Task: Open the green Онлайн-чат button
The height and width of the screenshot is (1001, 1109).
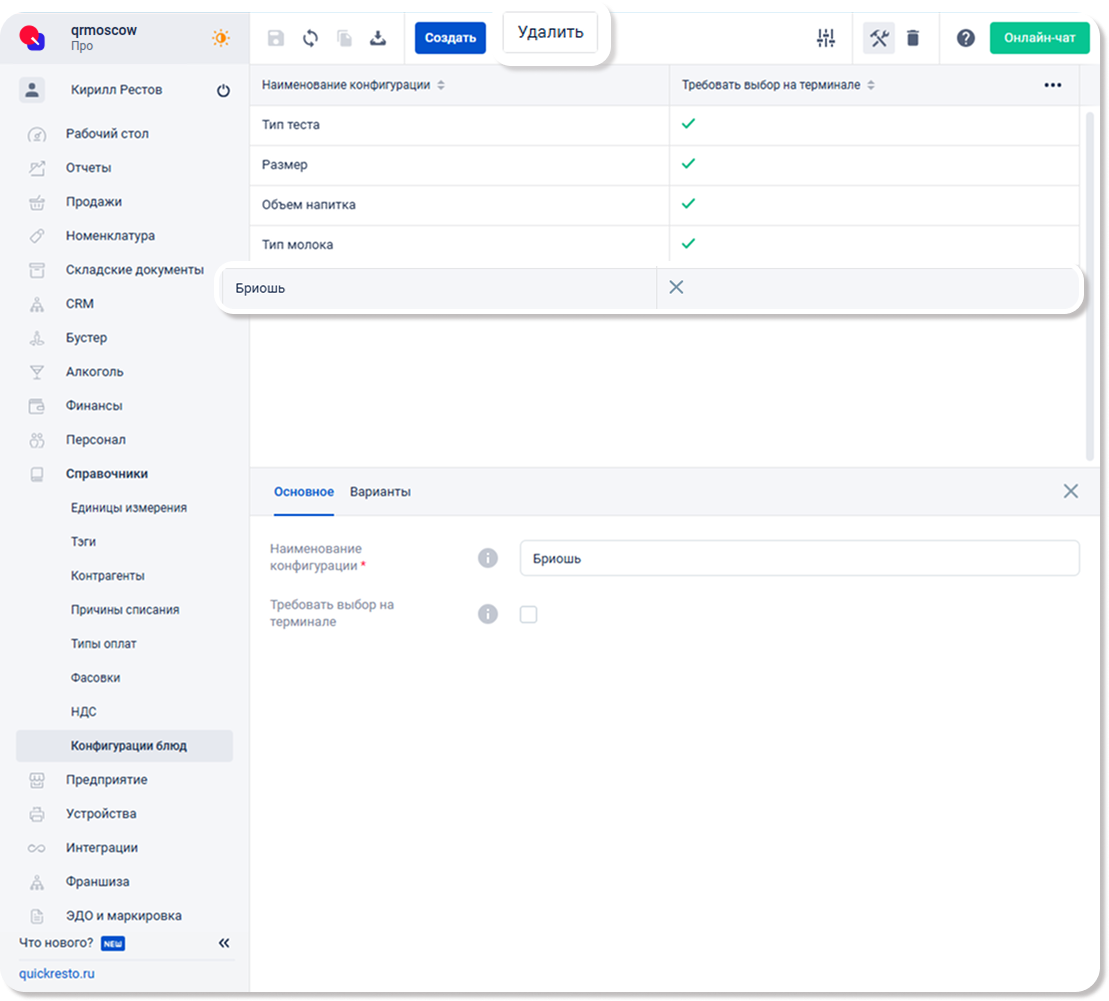Action: [1040, 37]
